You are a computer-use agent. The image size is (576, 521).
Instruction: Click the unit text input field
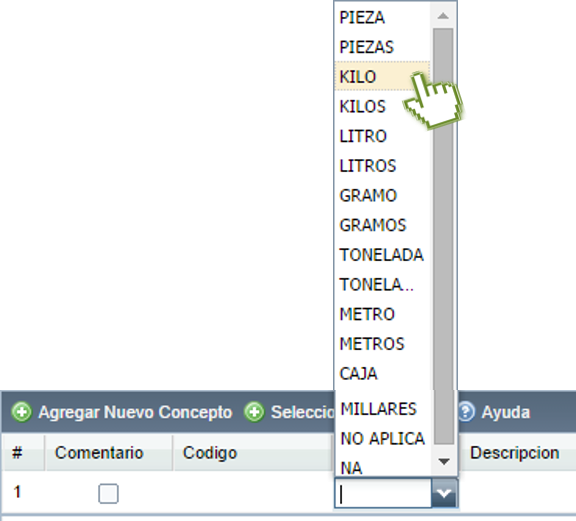(383, 493)
